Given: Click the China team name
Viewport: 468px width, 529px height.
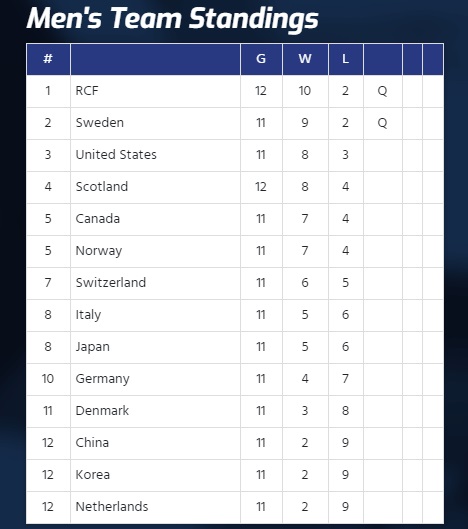Looking at the screenshot, I should tap(92, 443).
